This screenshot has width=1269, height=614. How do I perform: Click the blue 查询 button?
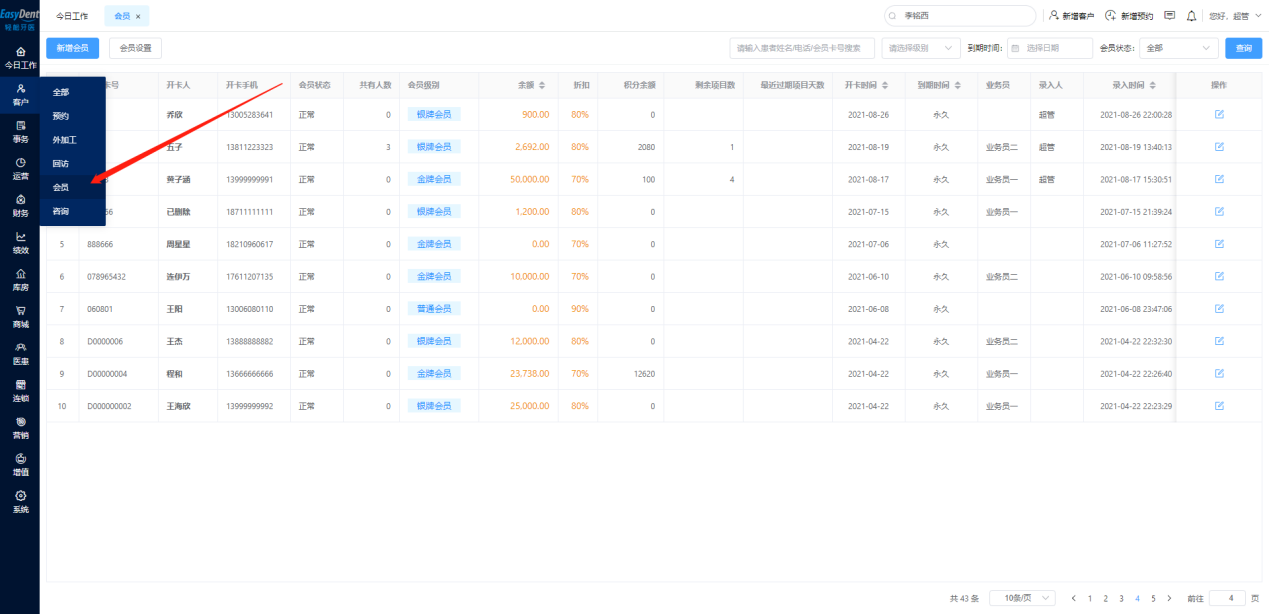point(1243,48)
